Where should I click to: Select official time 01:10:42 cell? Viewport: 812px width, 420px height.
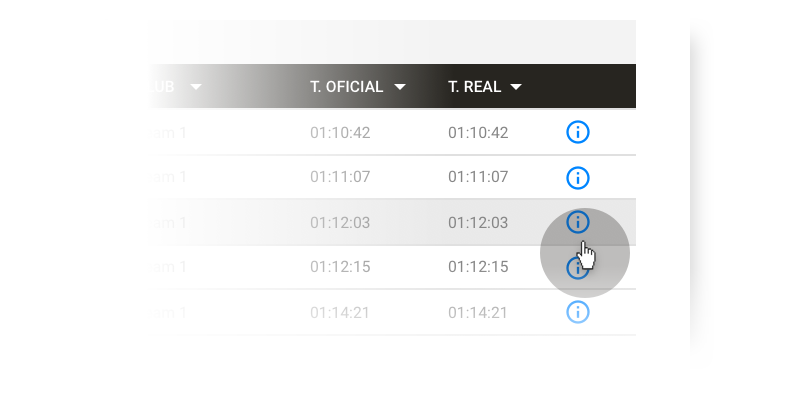click(x=340, y=133)
